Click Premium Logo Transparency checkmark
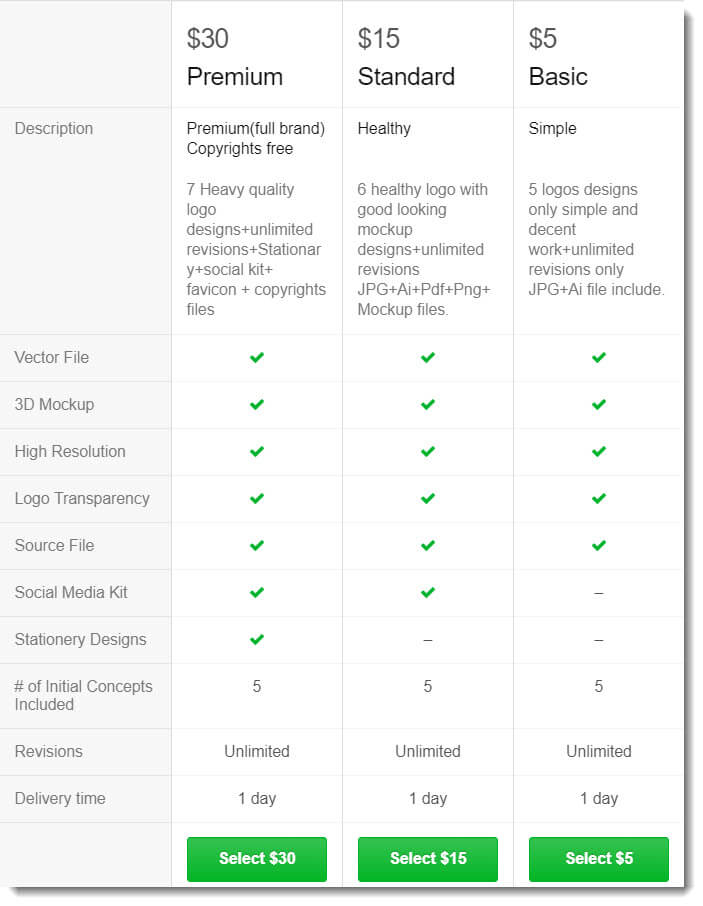Screen dimensions: 703x906 pos(257,498)
